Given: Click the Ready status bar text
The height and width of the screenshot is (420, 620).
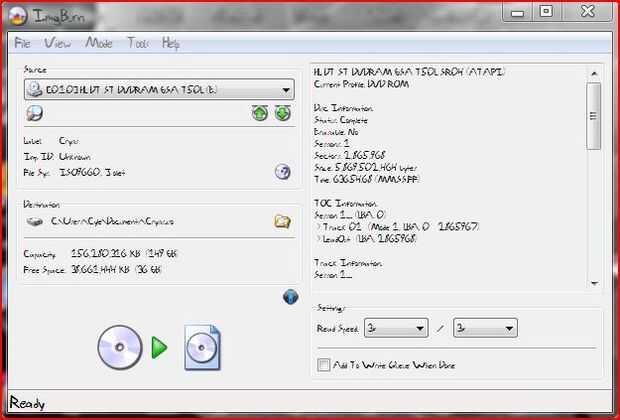Looking at the screenshot, I should click(x=26, y=403).
